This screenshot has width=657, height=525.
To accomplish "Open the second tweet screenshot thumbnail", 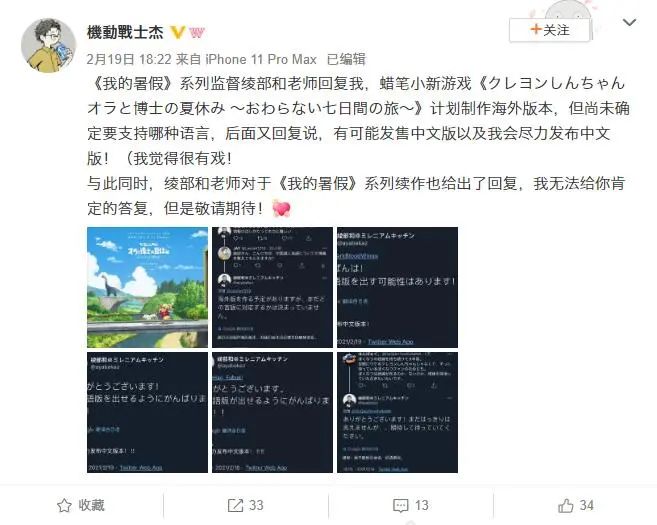I will pos(272,287).
